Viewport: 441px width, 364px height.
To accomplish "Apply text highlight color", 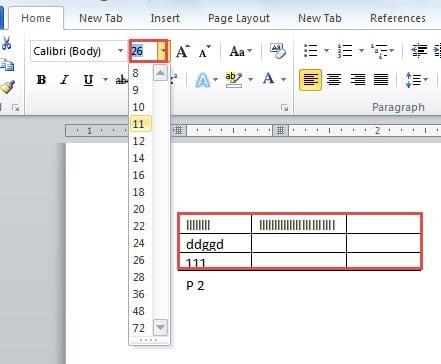I will point(234,80).
